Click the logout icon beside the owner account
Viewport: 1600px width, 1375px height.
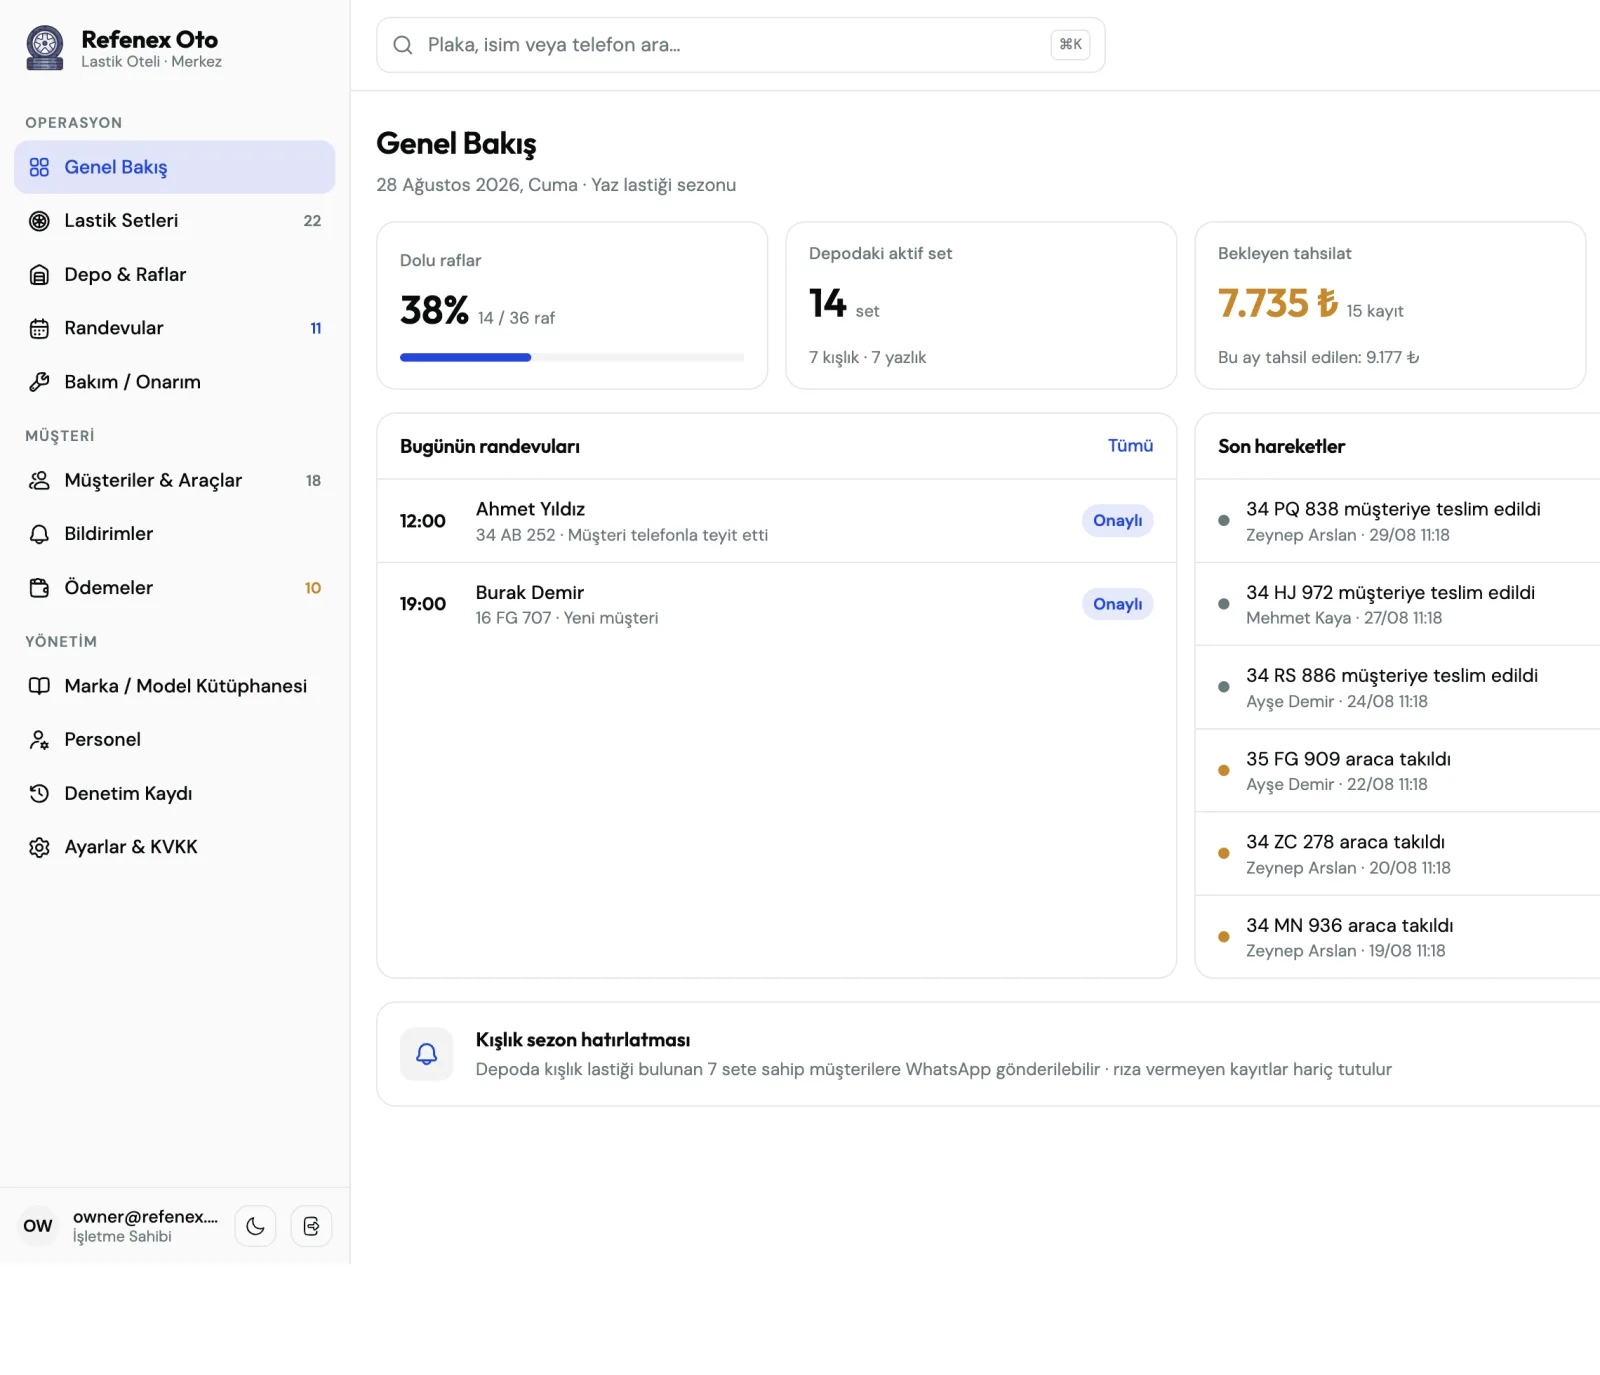tap(311, 1226)
